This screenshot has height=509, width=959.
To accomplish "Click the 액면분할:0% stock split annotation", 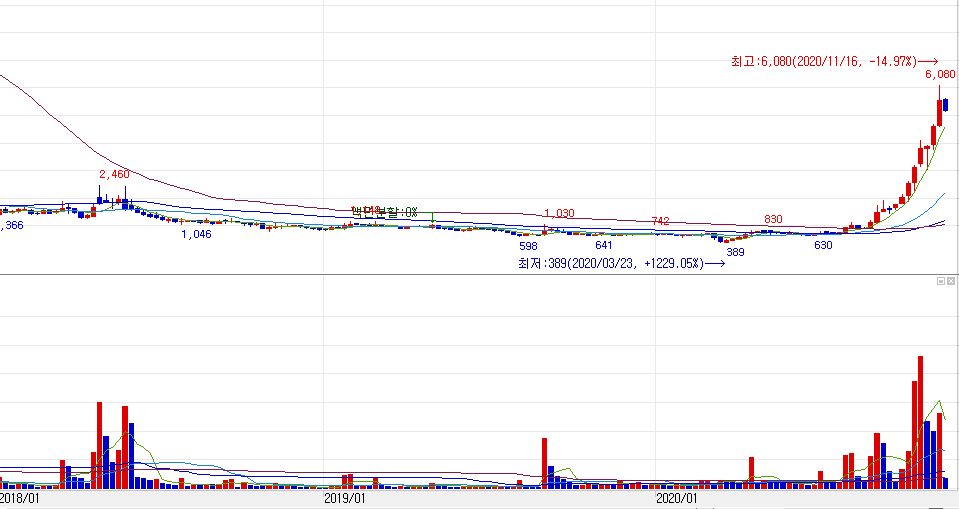I will (x=385, y=212).
